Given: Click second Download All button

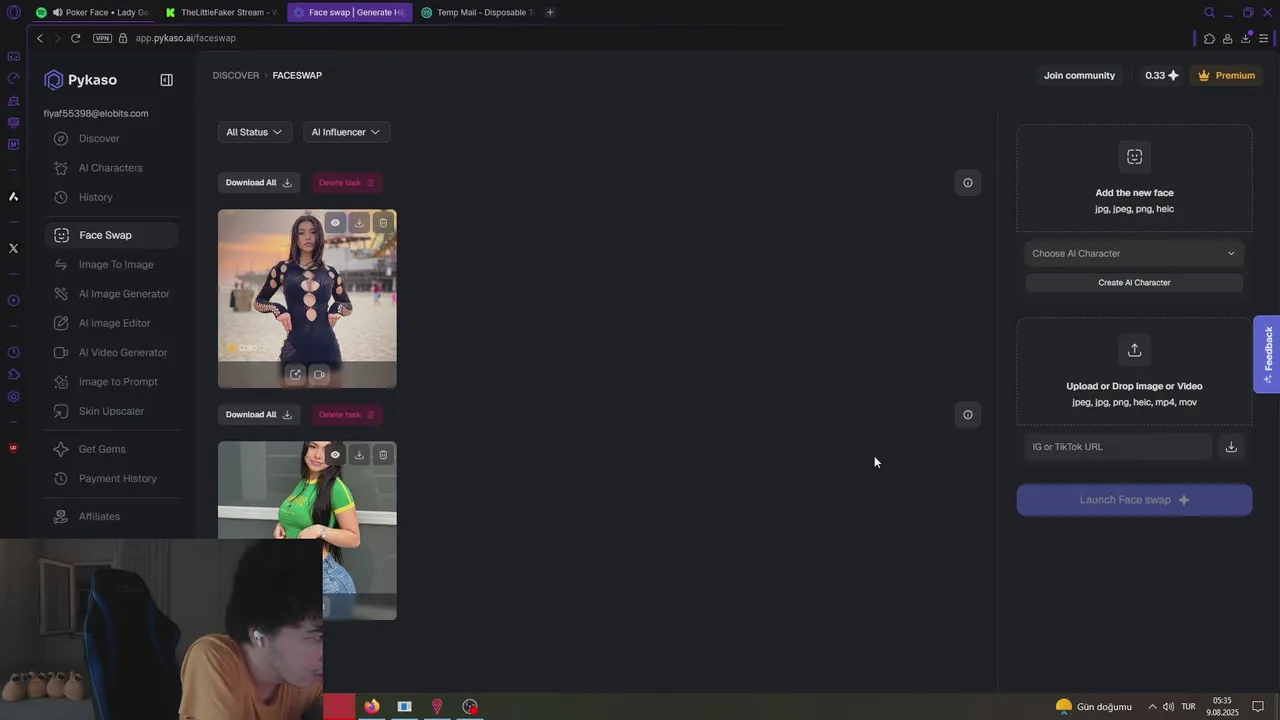Looking at the screenshot, I should click(x=258, y=415).
